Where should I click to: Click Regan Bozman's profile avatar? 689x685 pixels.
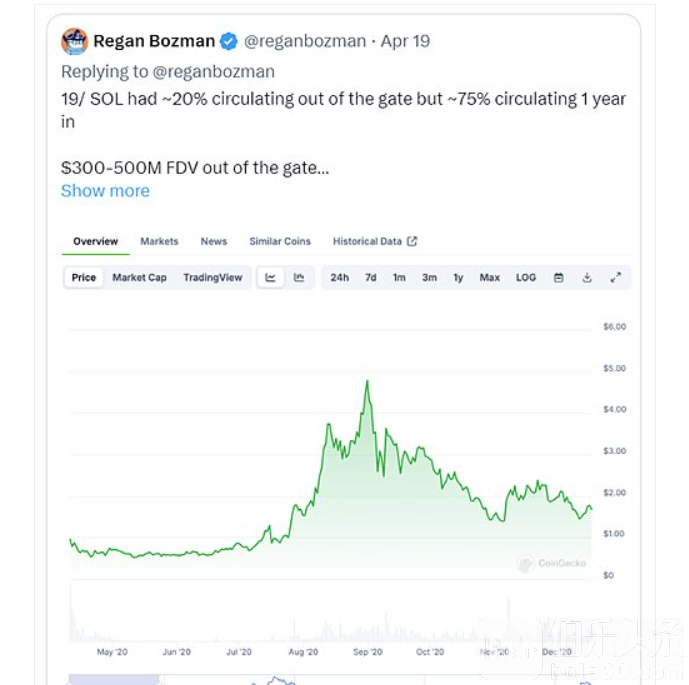coord(75,41)
